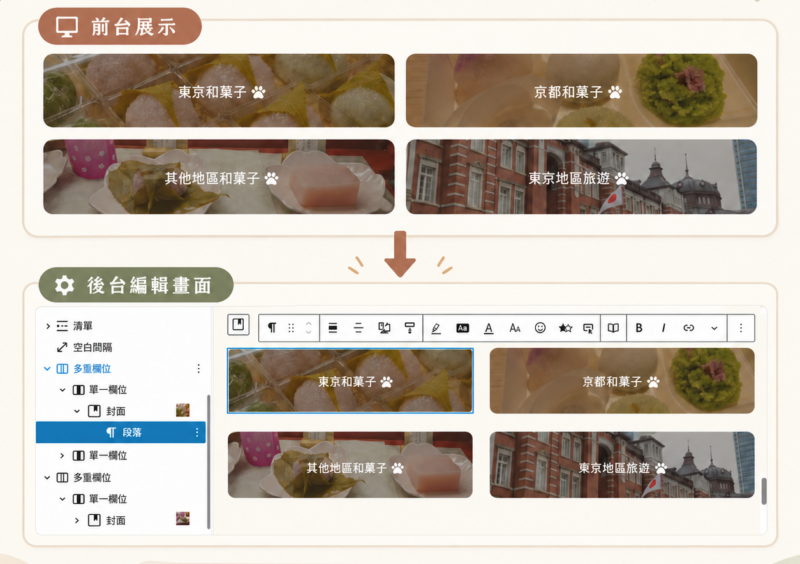Select the editor's selected 東京和菓子 cover block

351,381
